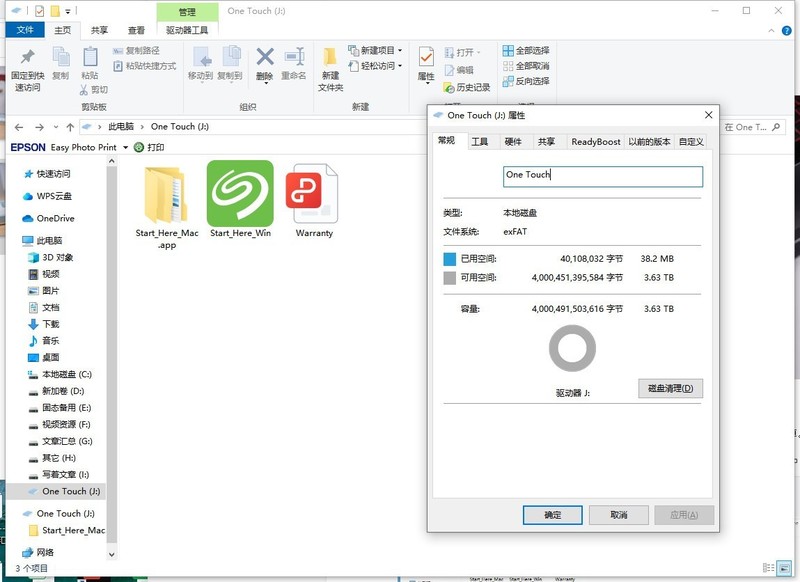Open Previous Versions tab
800x582 pixels.
coord(649,142)
